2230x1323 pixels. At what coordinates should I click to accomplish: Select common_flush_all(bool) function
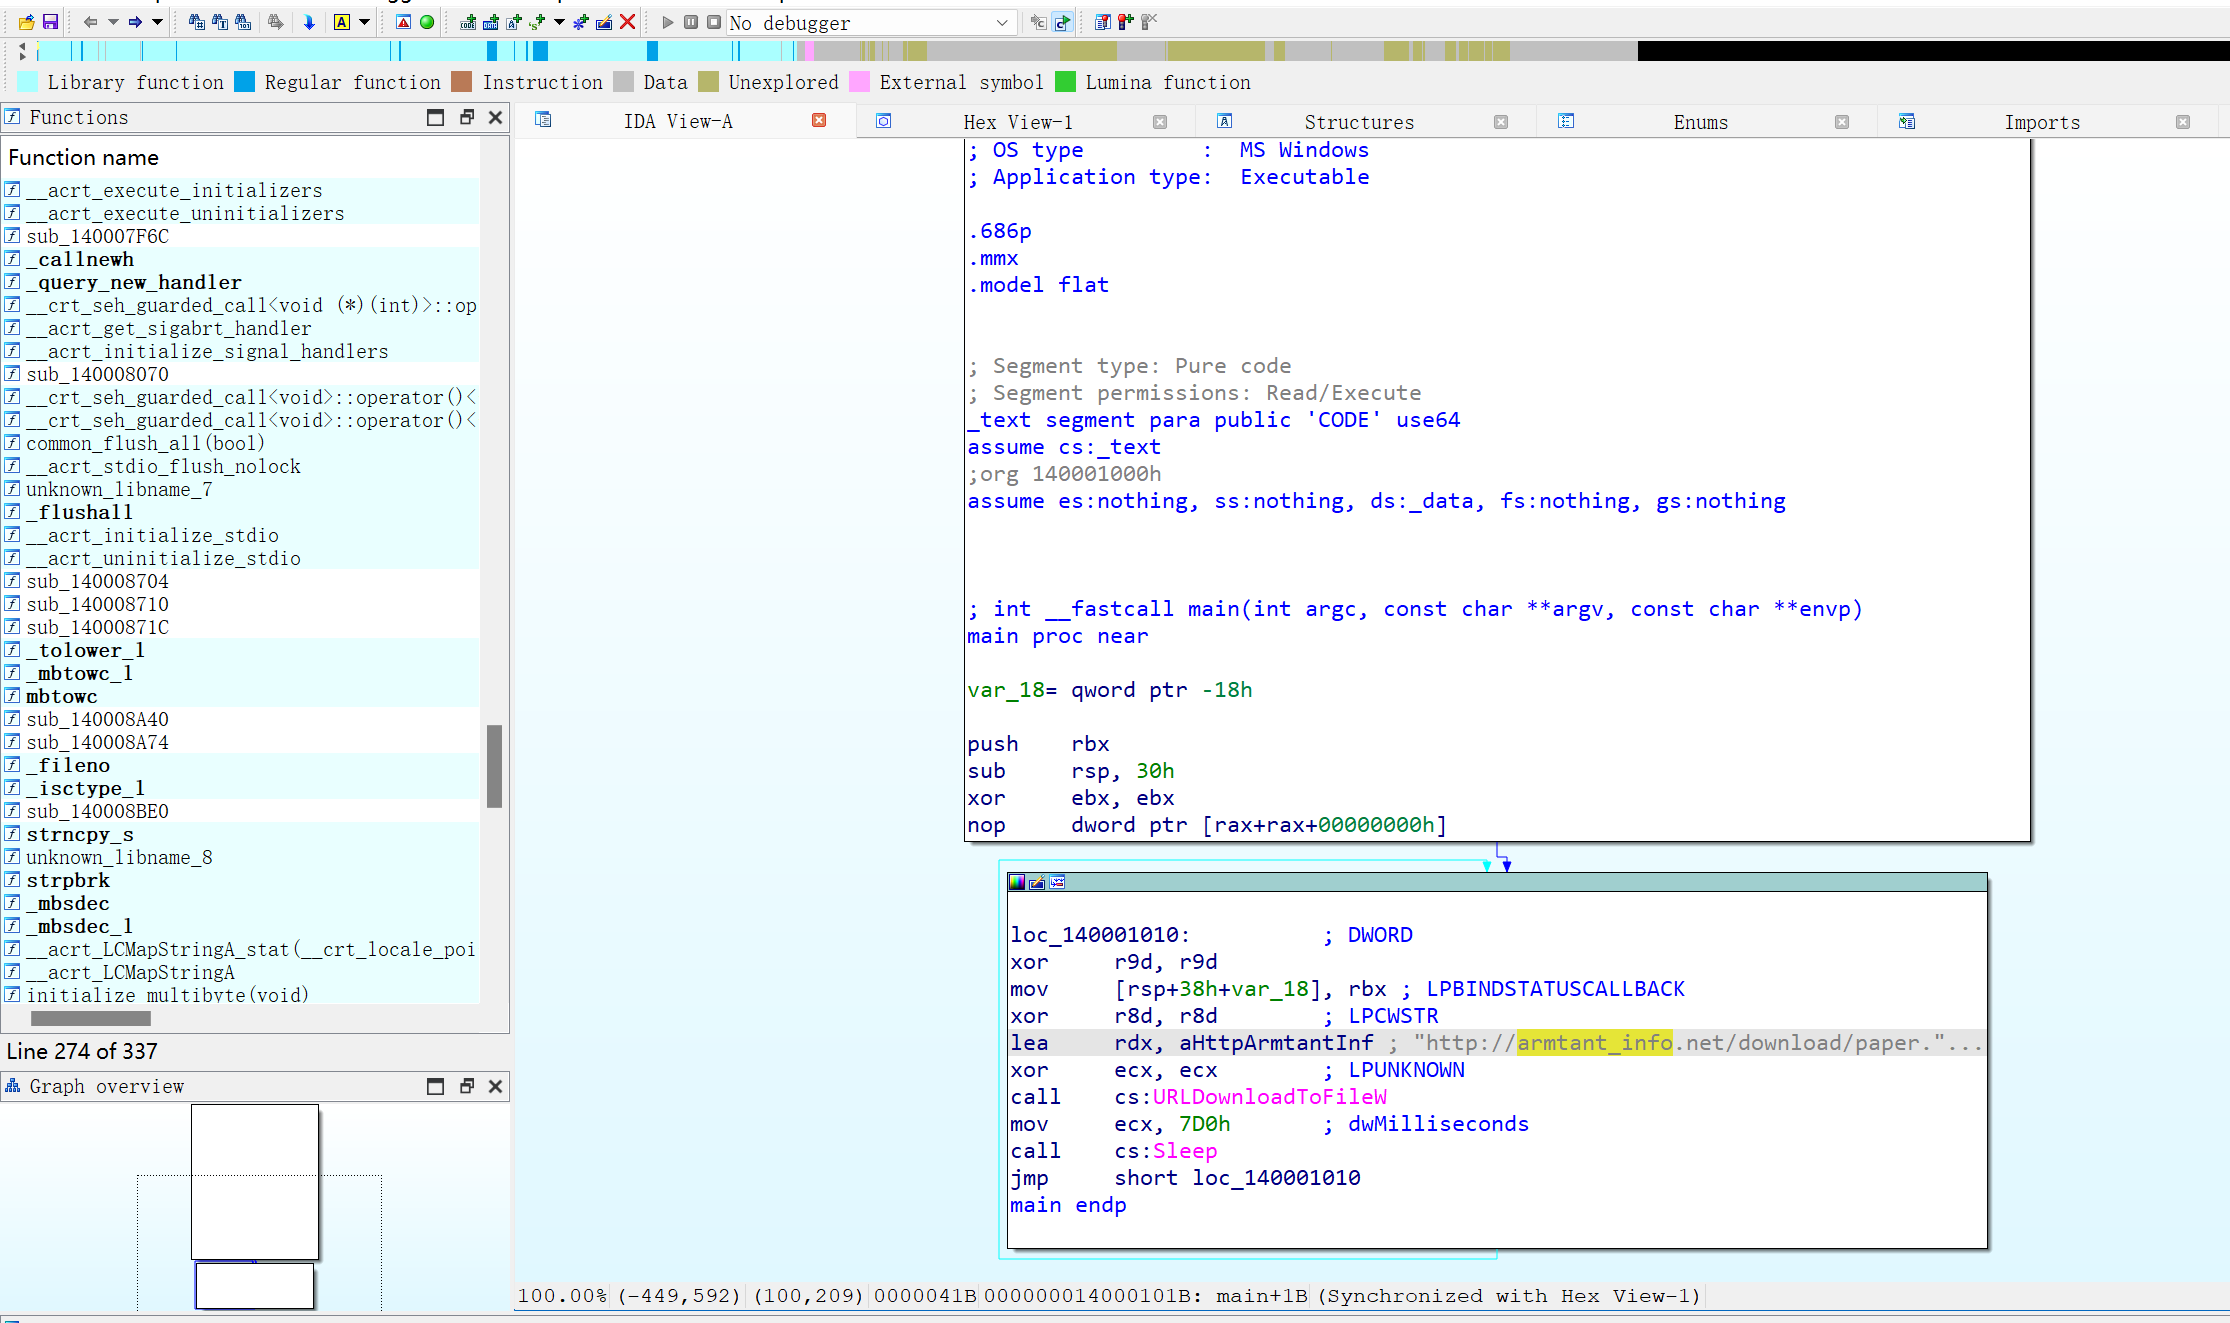pyautogui.click(x=241, y=443)
